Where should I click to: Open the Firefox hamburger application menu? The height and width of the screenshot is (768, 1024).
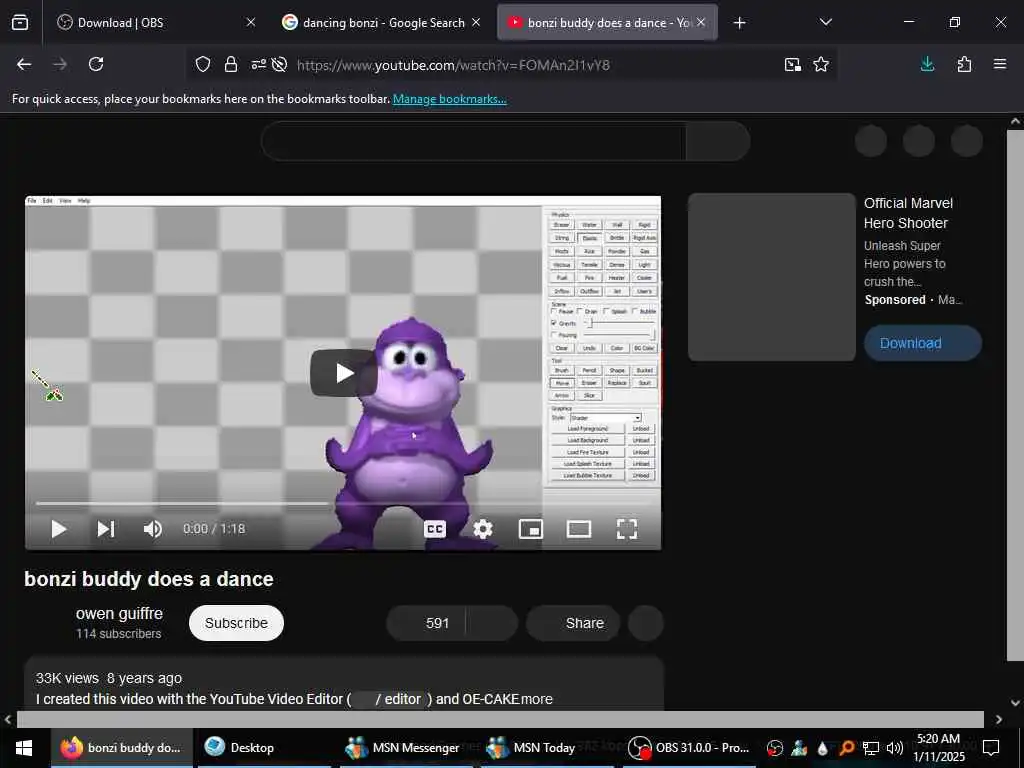point(1000,65)
